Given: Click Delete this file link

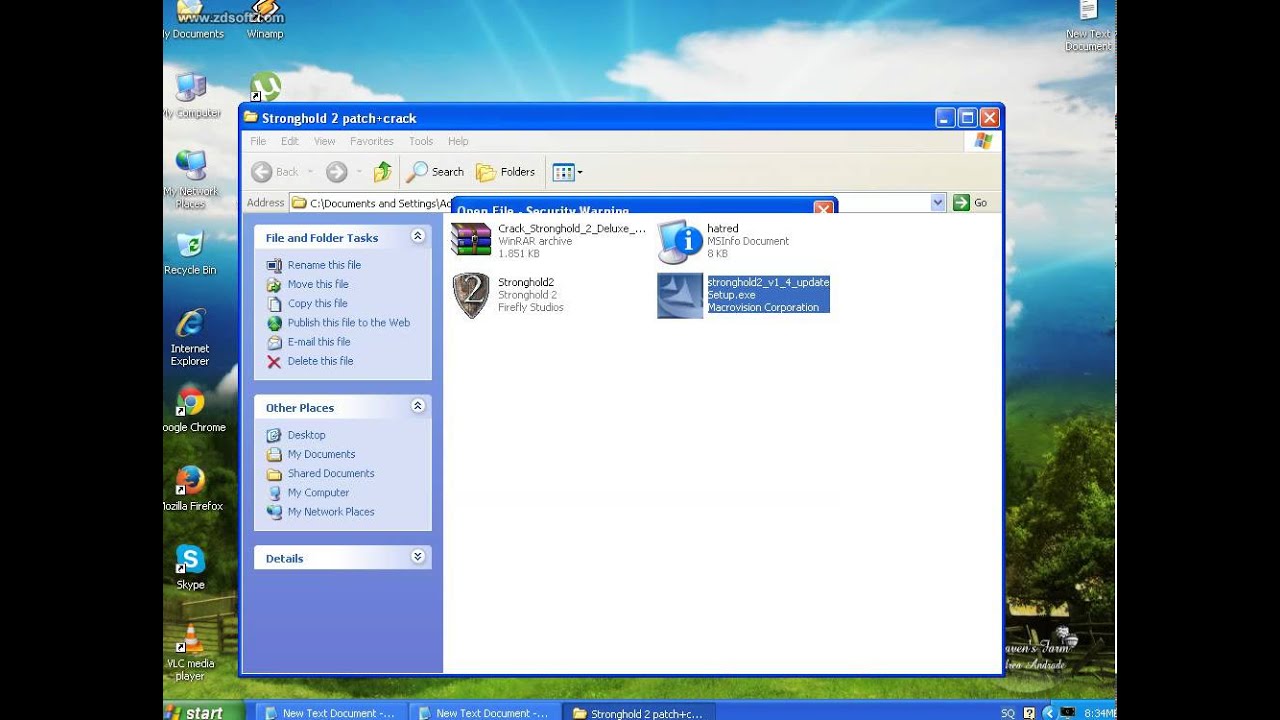Looking at the screenshot, I should [x=320, y=361].
